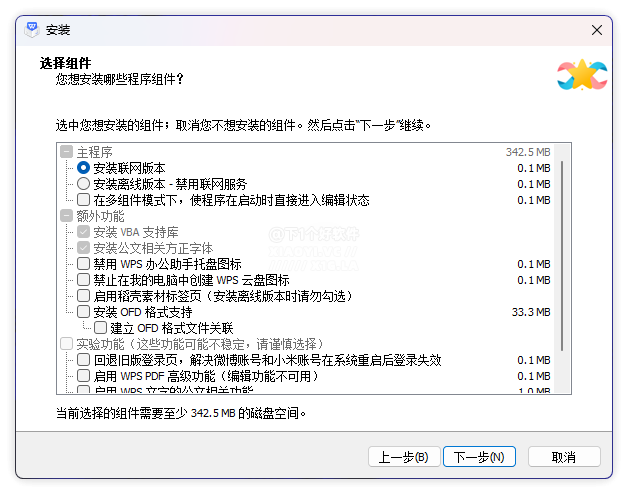628x494 pixels.
Task: Check 禁用 WPS 办公助手托盘图标
Action: pyautogui.click(x=83, y=264)
